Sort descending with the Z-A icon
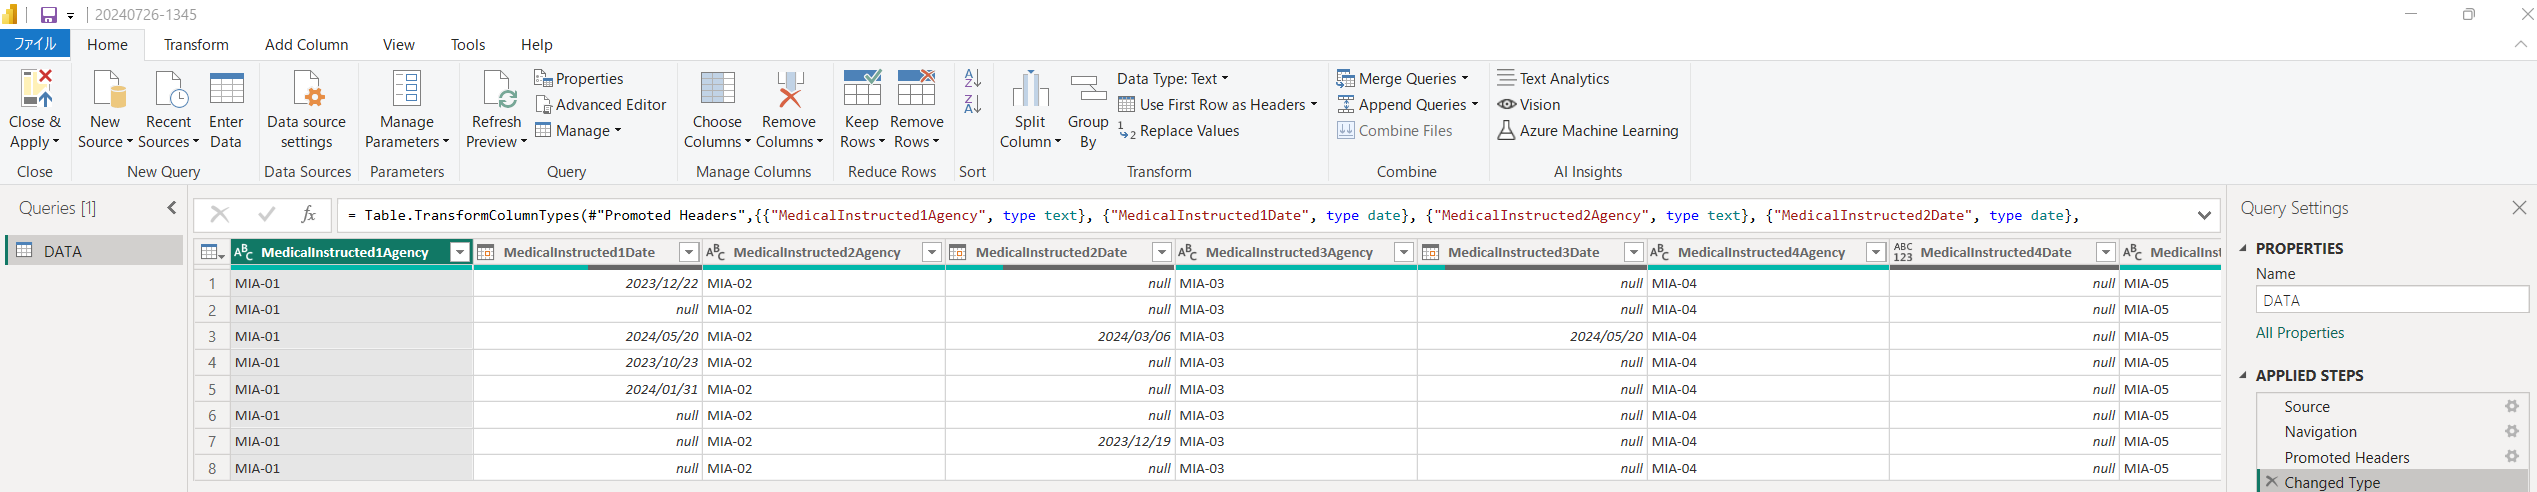This screenshot has height=492, width=2537. click(972, 104)
